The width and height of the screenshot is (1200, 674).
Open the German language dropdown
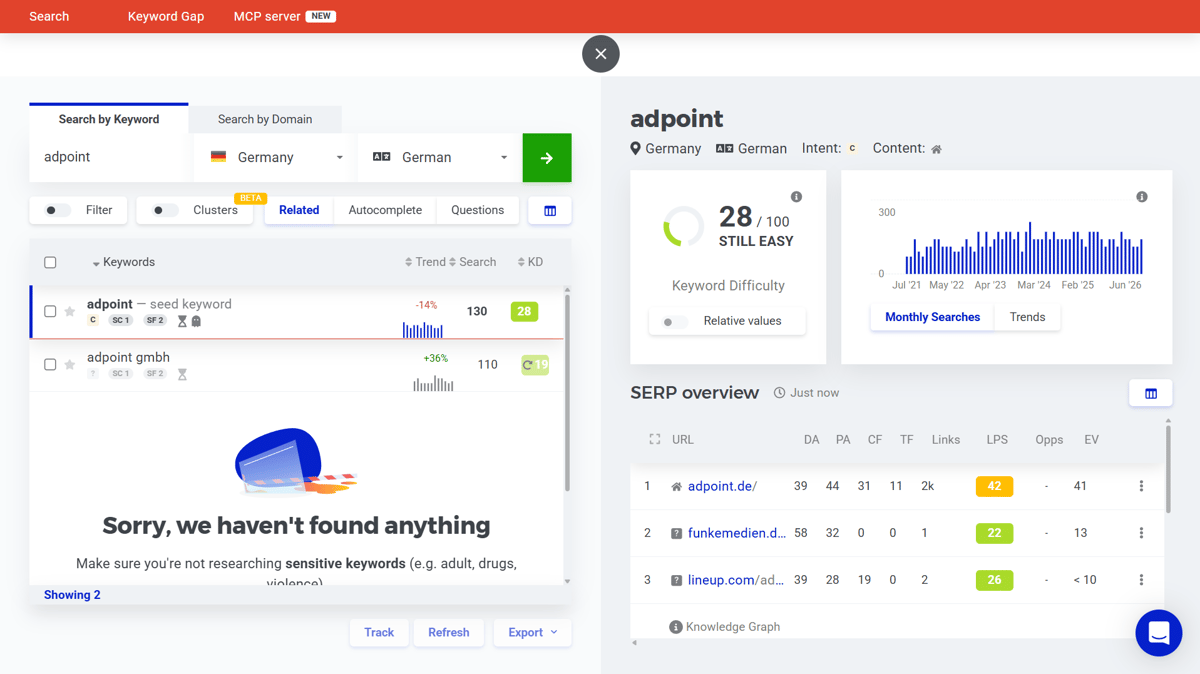pos(439,158)
